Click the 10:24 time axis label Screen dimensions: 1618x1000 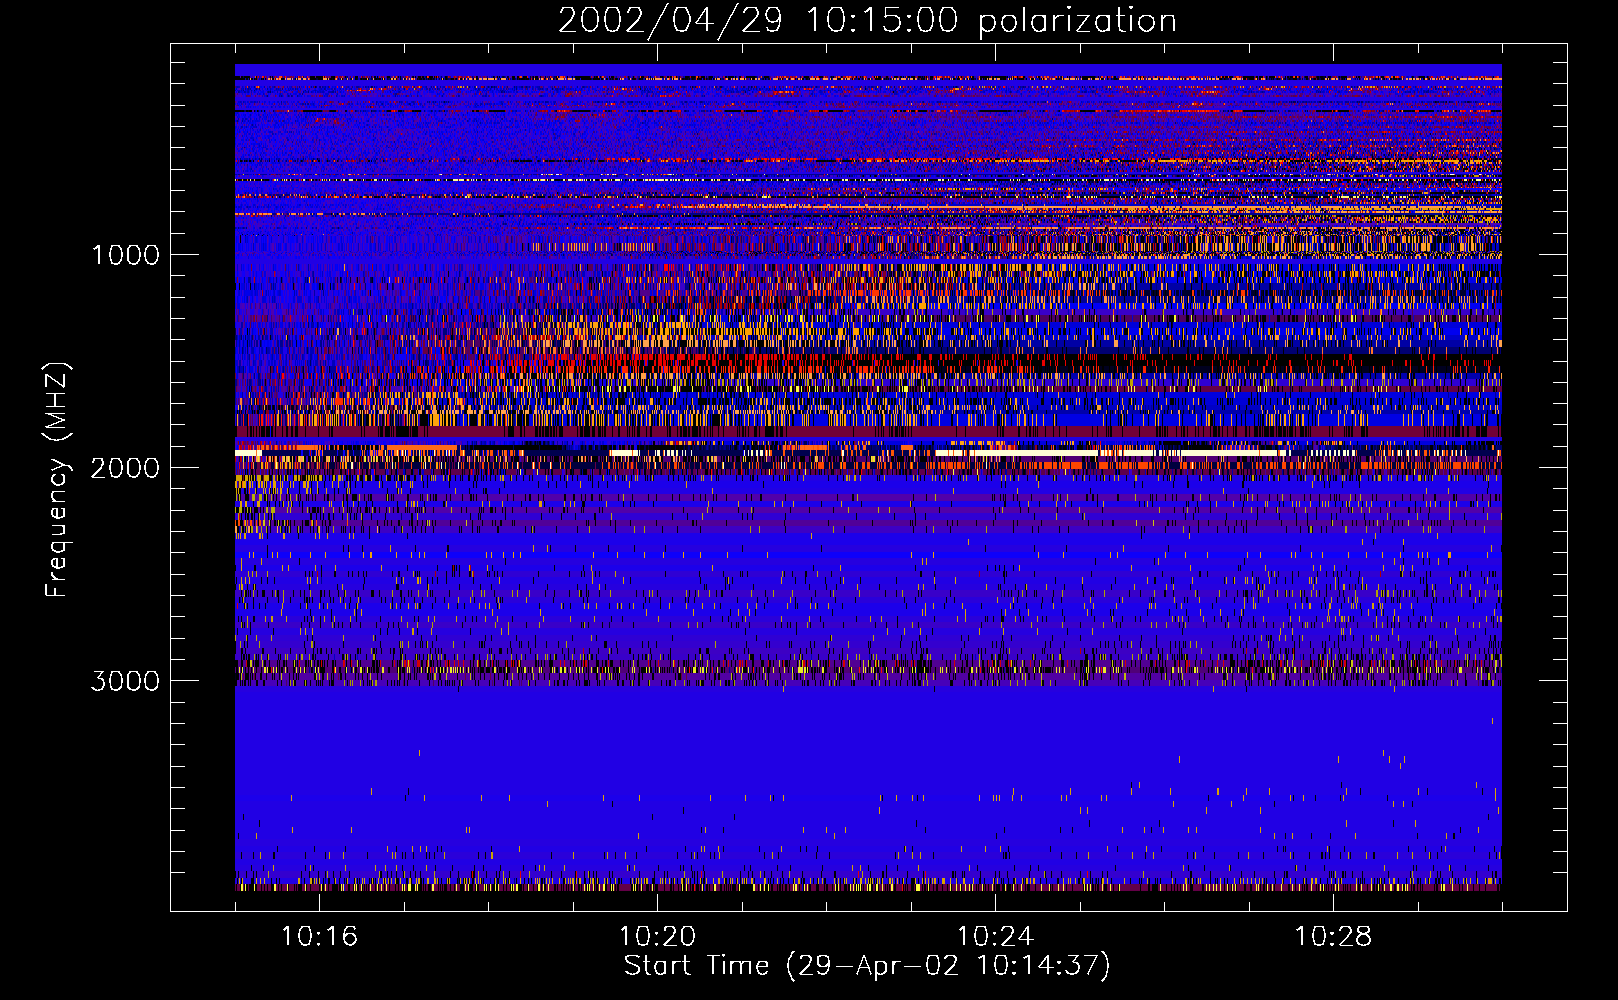coord(995,937)
